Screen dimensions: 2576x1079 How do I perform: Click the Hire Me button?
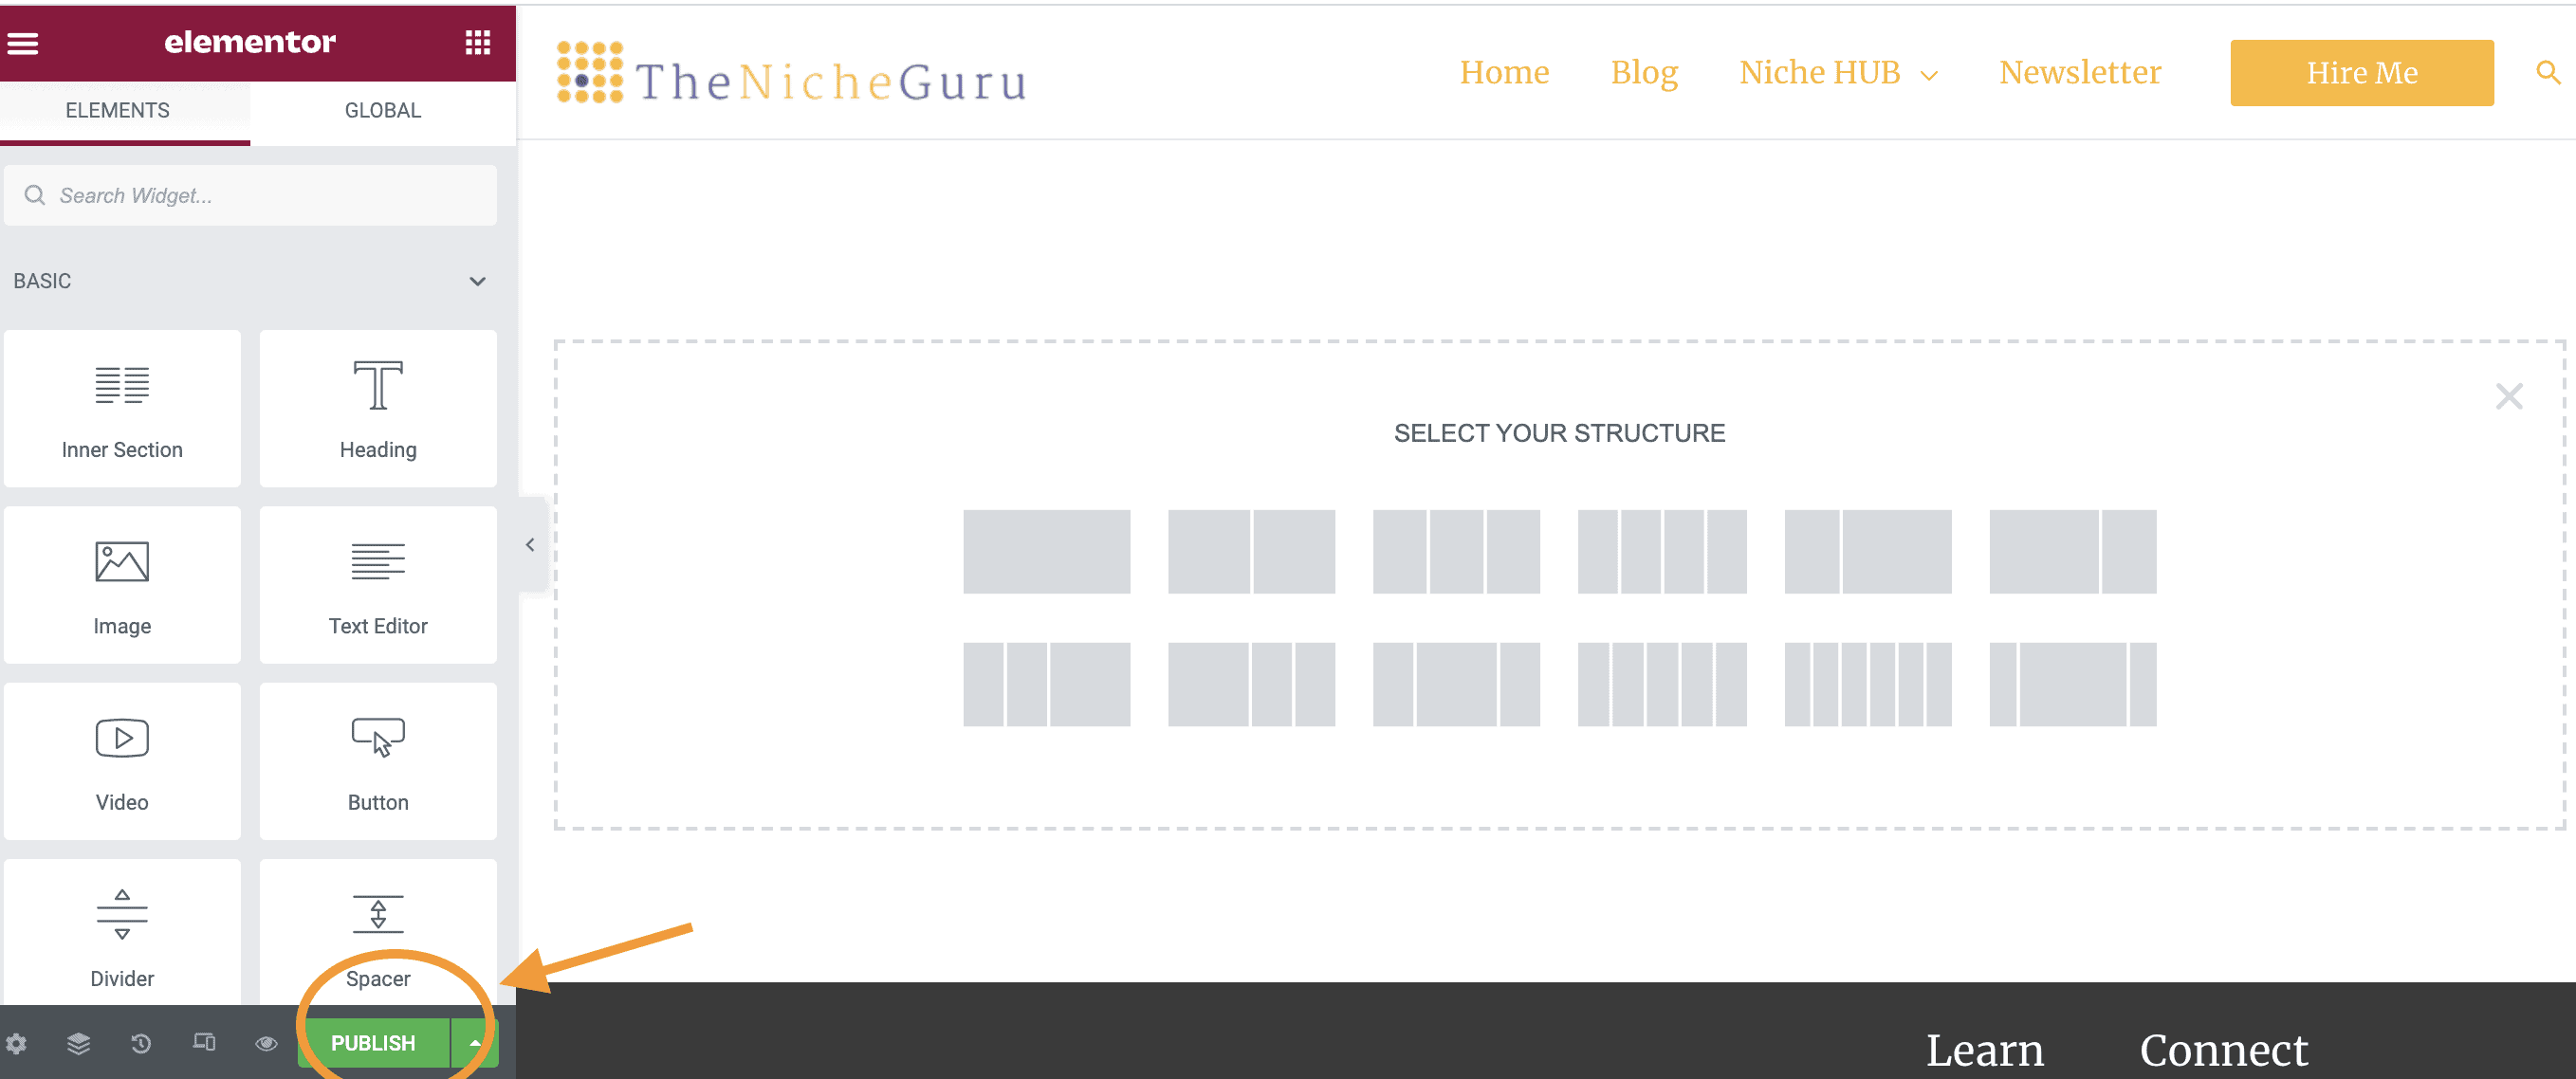2362,72
